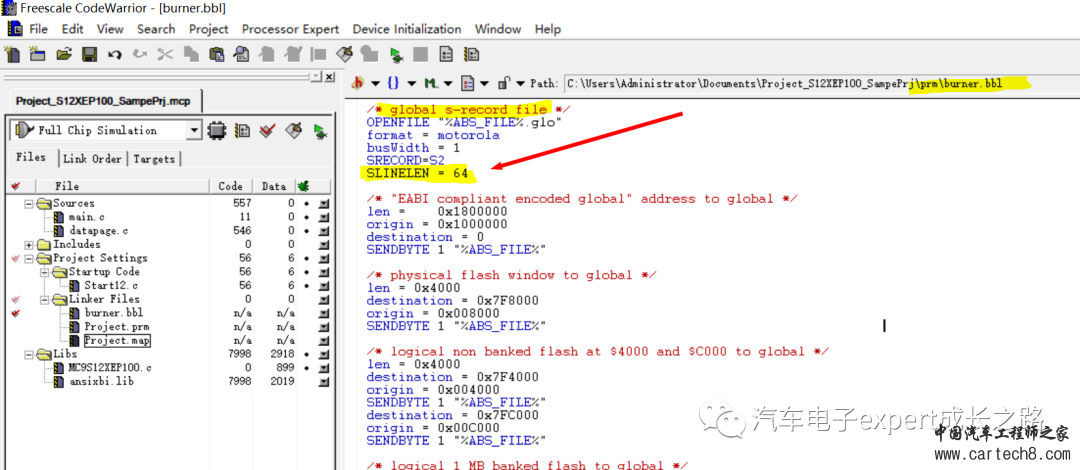Open the File menu
The width and height of the screenshot is (1080, 470).
(x=39, y=29)
